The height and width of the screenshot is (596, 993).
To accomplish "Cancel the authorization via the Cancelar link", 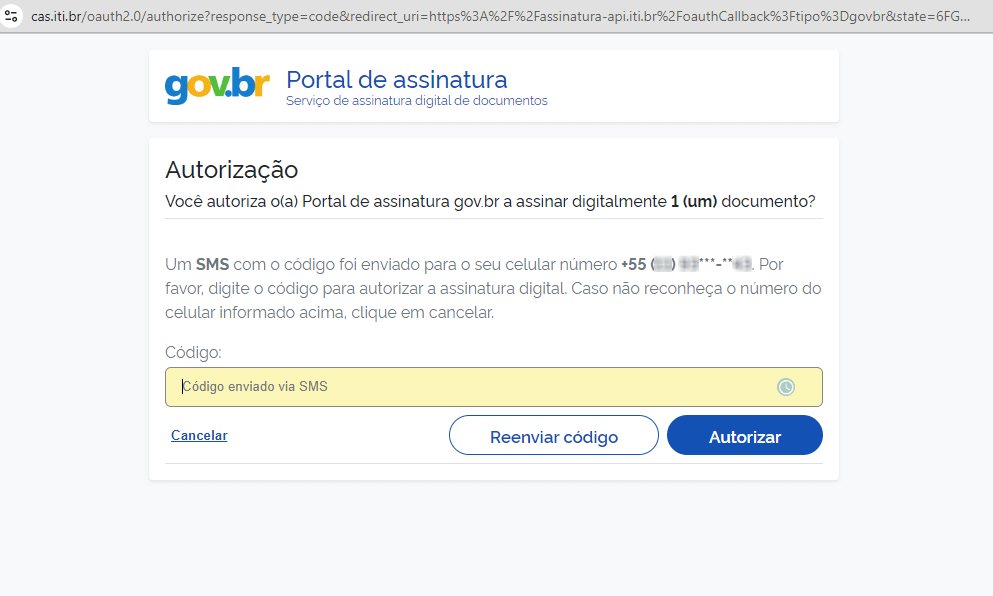I will point(198,435).
